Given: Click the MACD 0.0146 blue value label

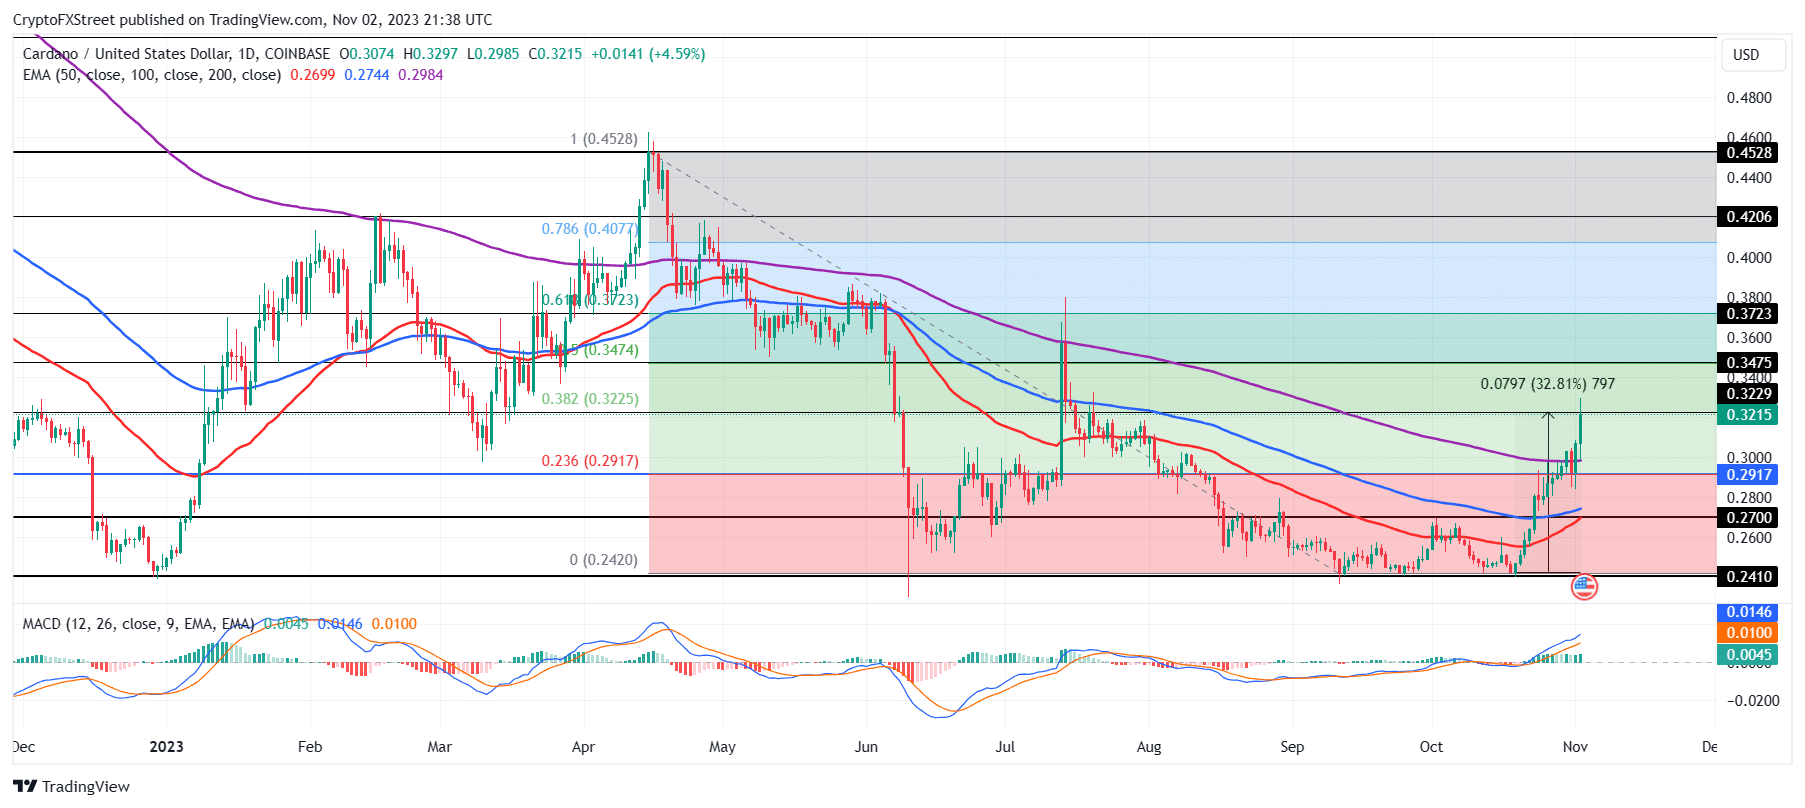Looking at the screenshot, I should click(1747, 612).
